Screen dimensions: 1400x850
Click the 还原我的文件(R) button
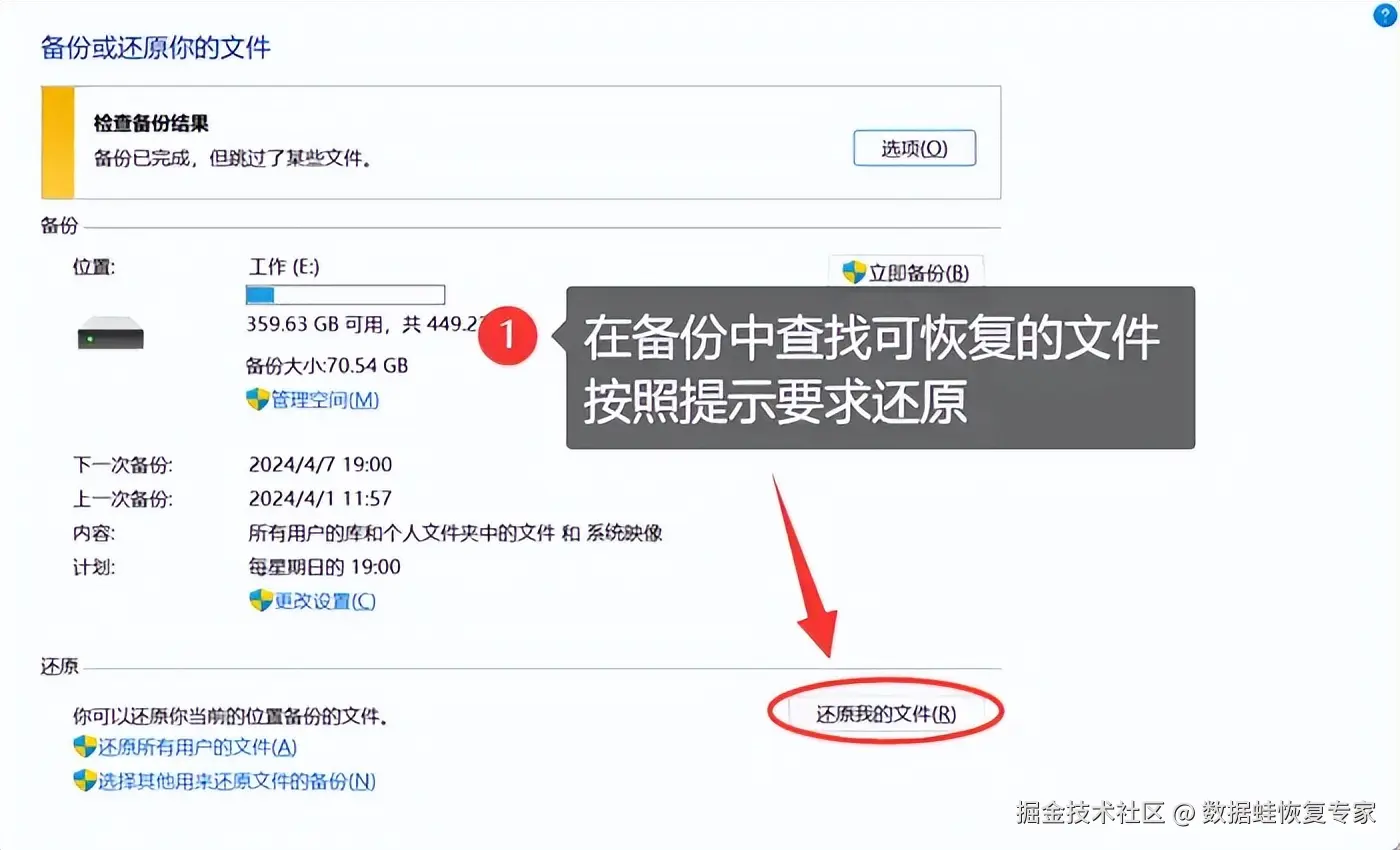(886, 714)
